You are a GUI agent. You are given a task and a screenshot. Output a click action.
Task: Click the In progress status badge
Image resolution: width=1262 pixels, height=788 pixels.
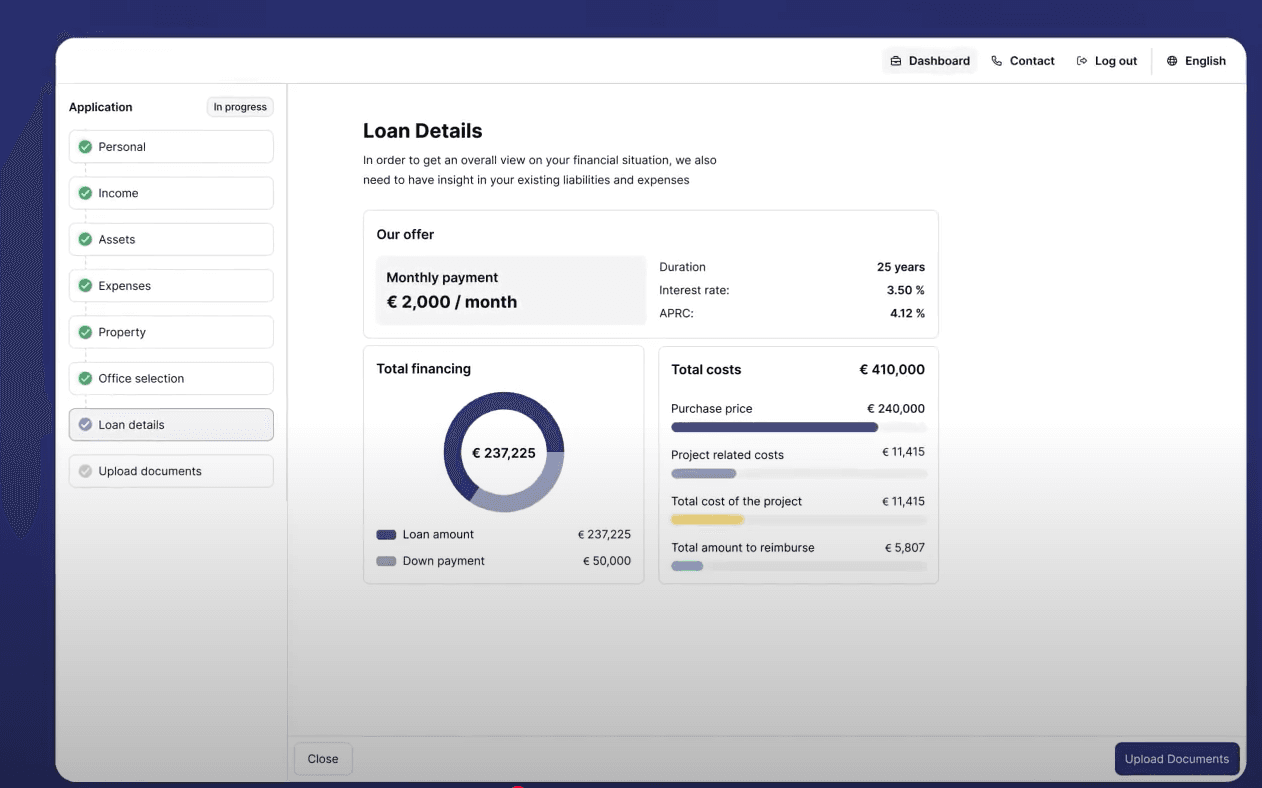click(240, 107)
